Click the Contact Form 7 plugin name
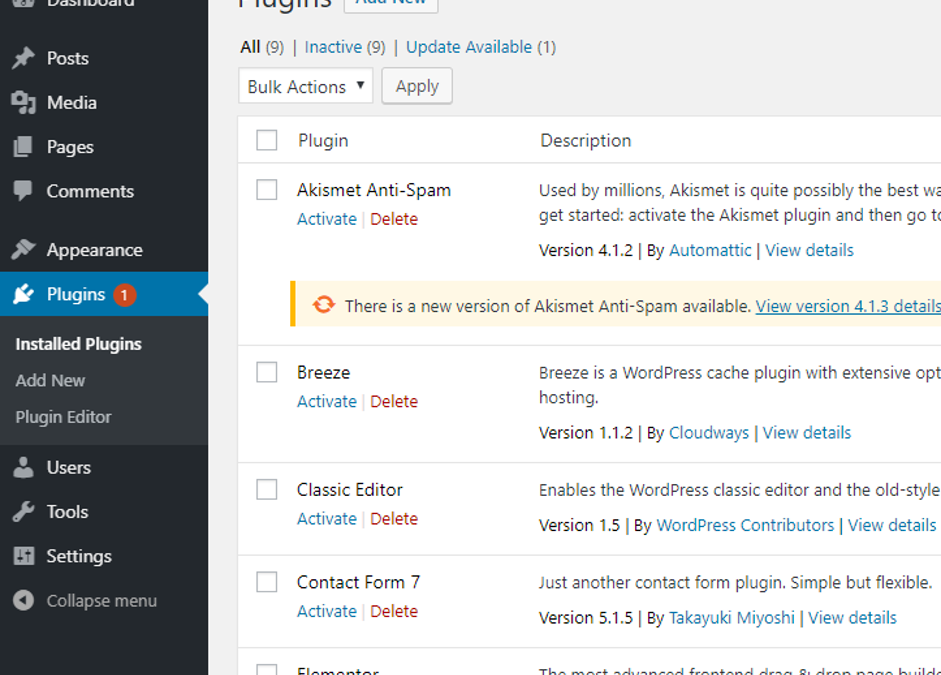 358,582
